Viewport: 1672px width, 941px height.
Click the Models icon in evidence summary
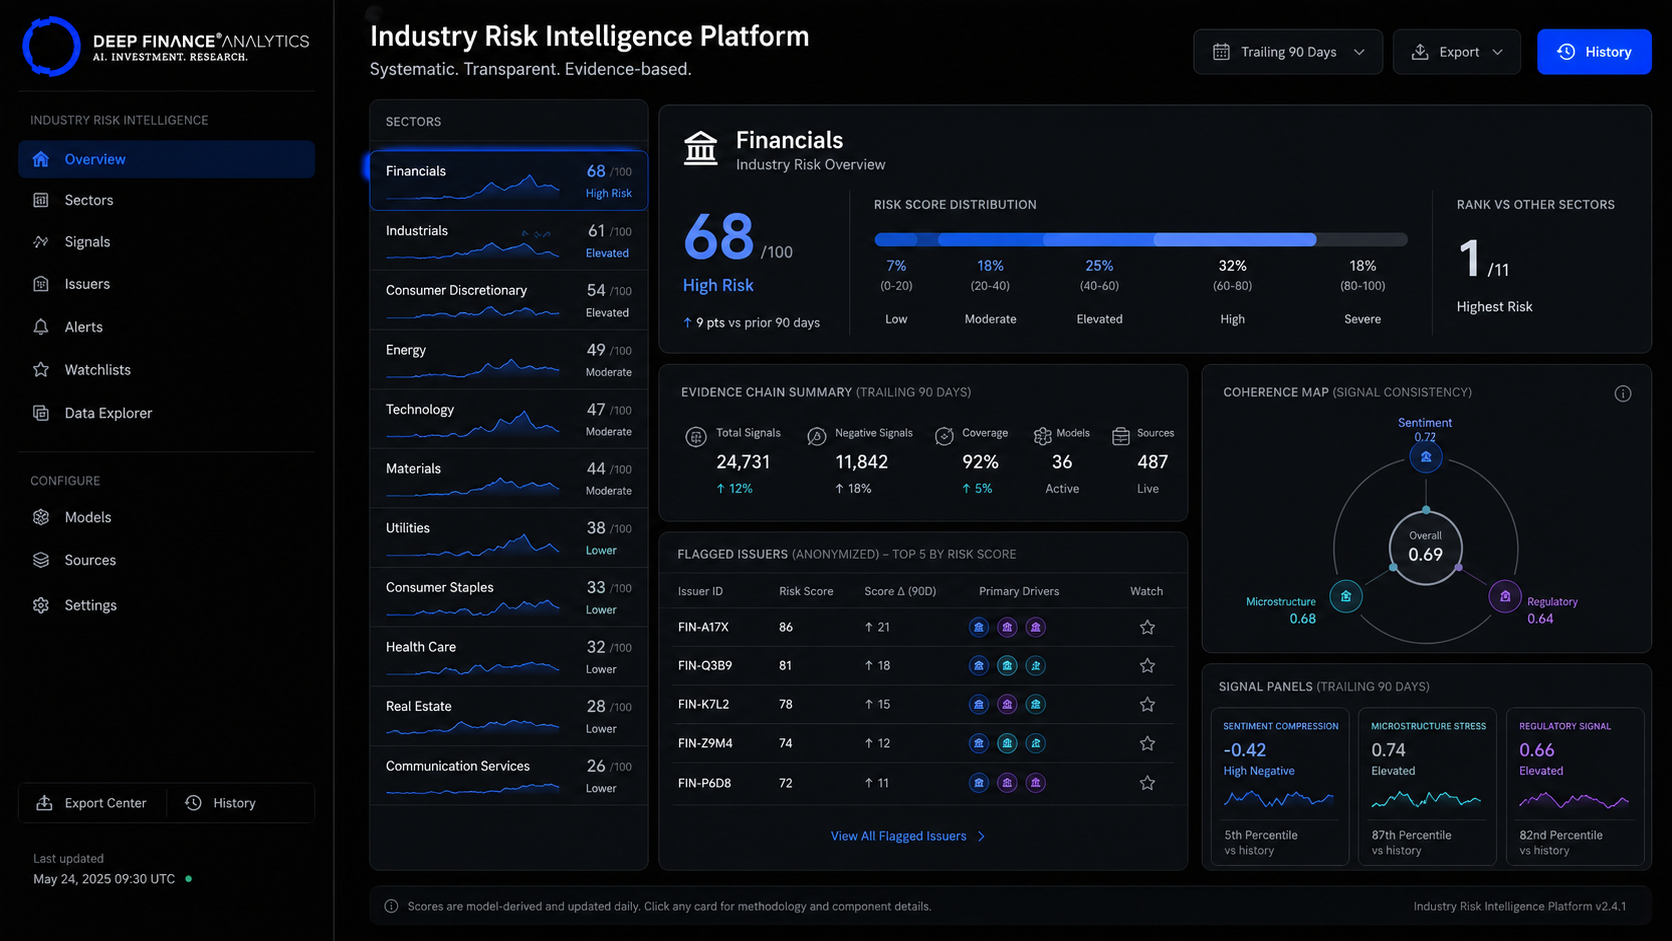click(1042, 436)
